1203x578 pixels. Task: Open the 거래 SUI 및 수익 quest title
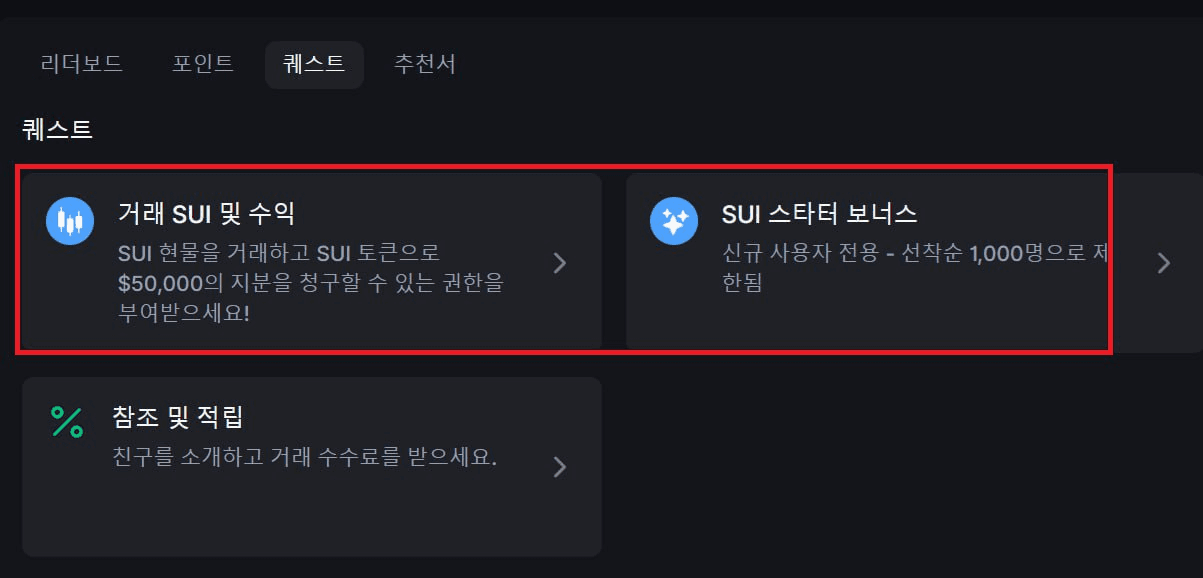point(206,213)
